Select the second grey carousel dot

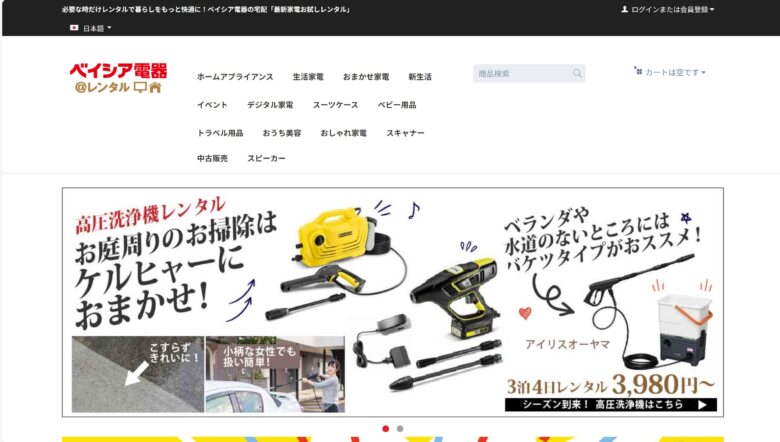400,428
